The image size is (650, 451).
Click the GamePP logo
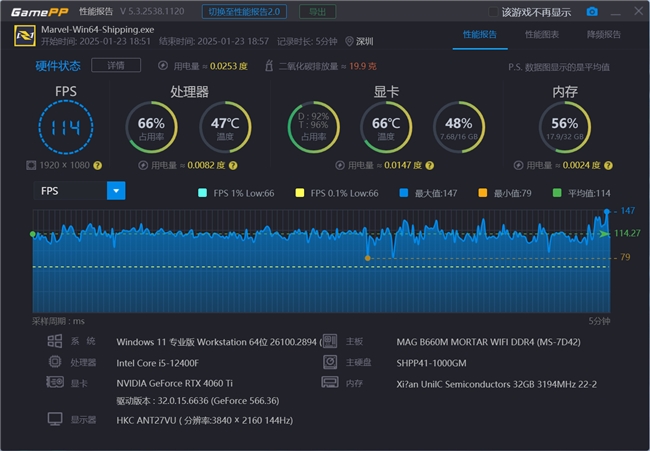click(x=39, y=12)
